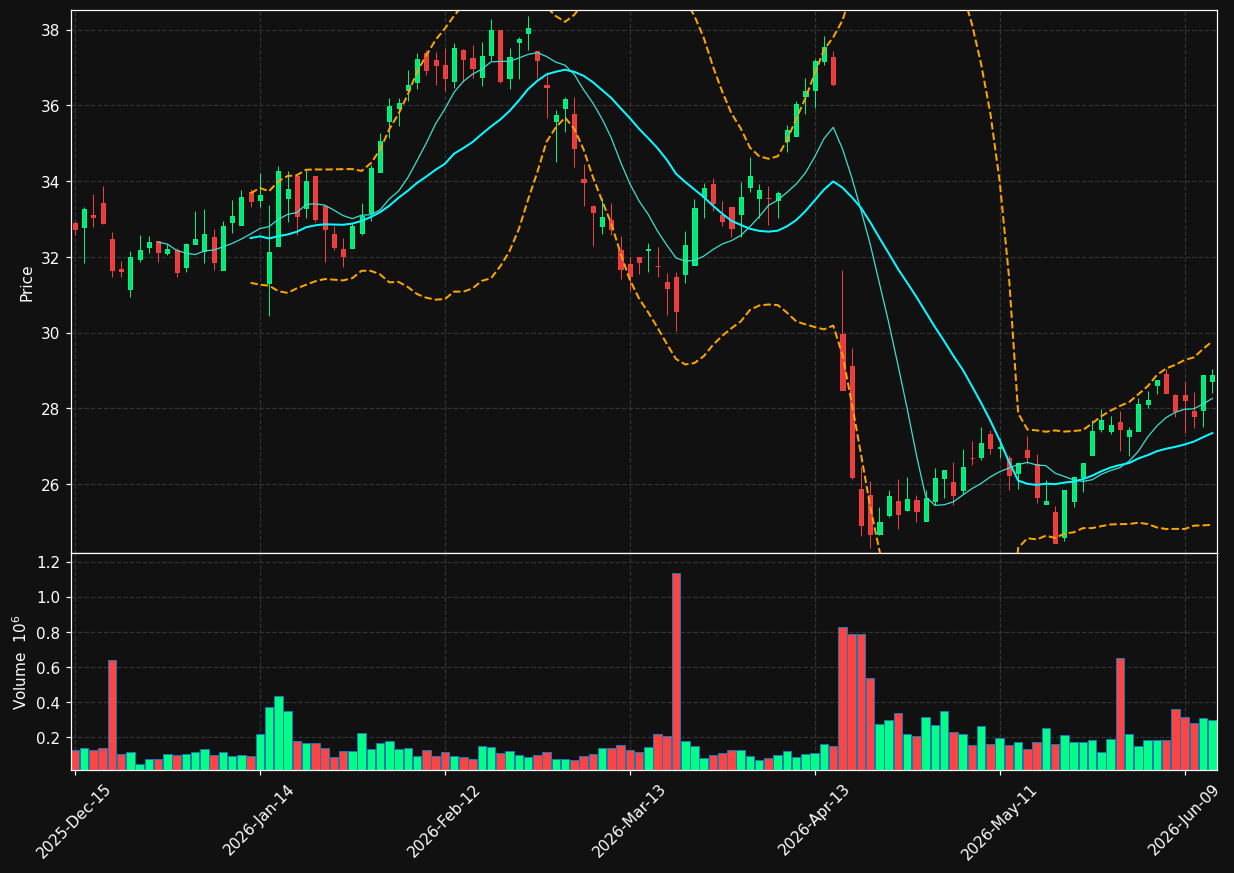Click the 1.2 volume tick label

[x=50, y=563]
